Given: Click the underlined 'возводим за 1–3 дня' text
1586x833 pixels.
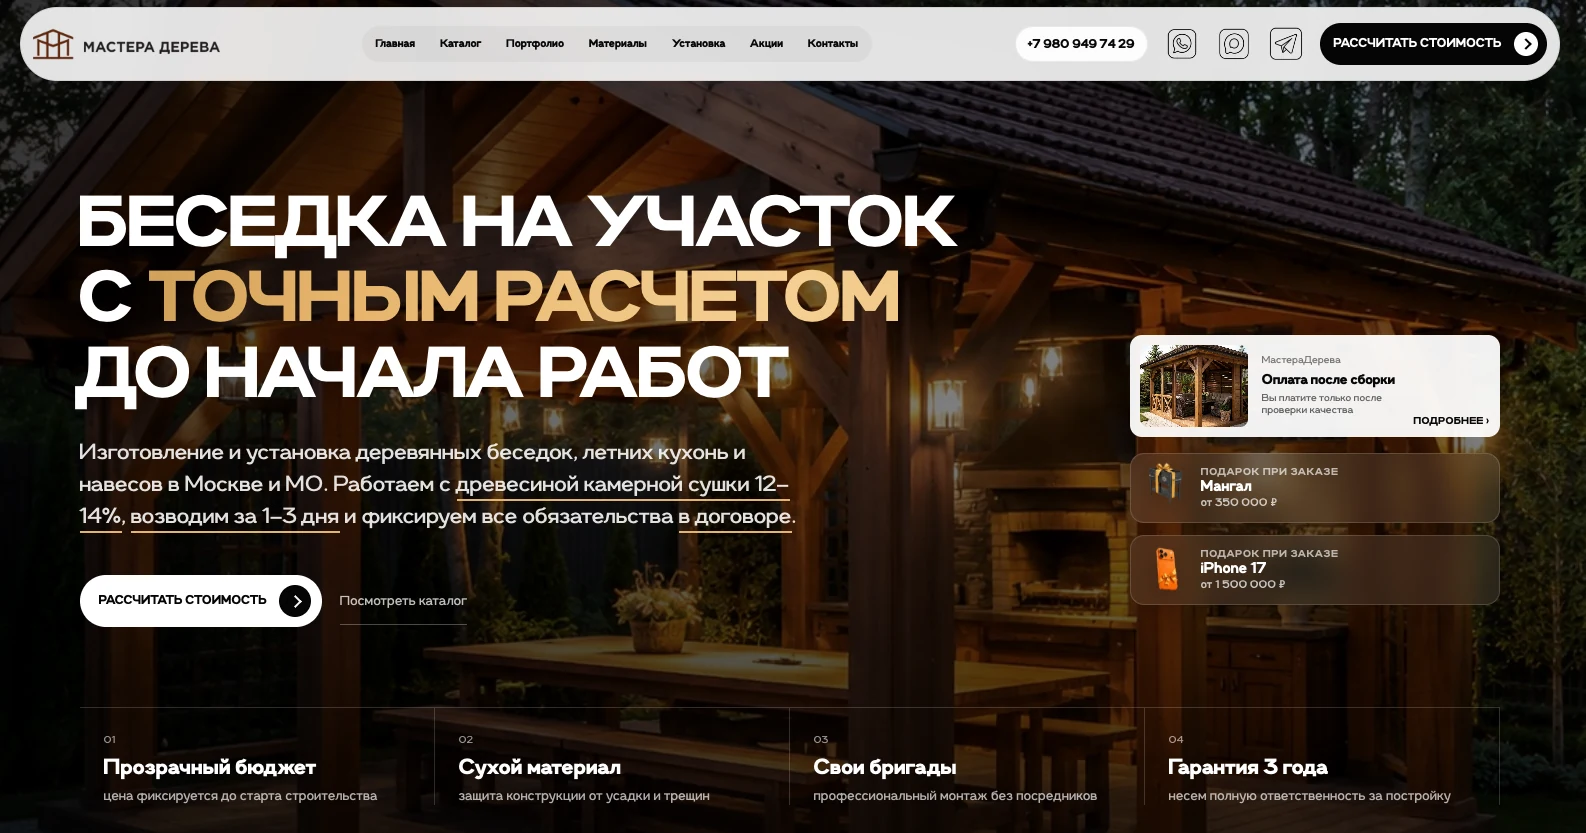Looking at the screenshot, I should pos(235,517).
